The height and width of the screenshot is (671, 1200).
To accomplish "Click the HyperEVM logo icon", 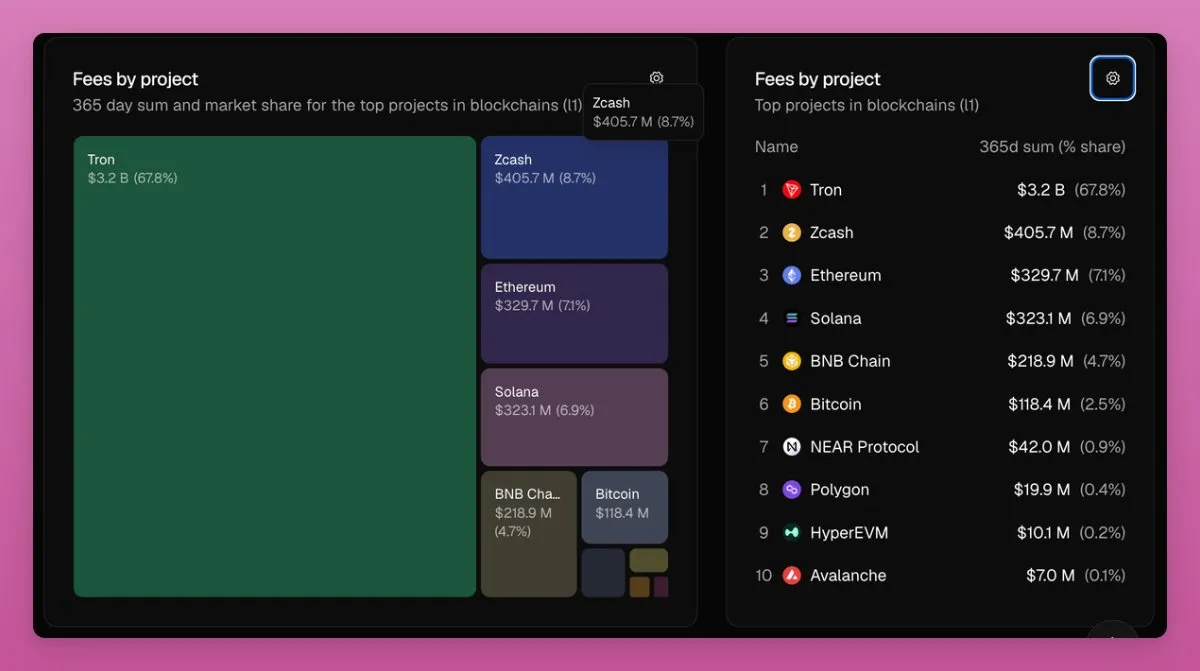I will pyautogui.click(x=792, y=533).
